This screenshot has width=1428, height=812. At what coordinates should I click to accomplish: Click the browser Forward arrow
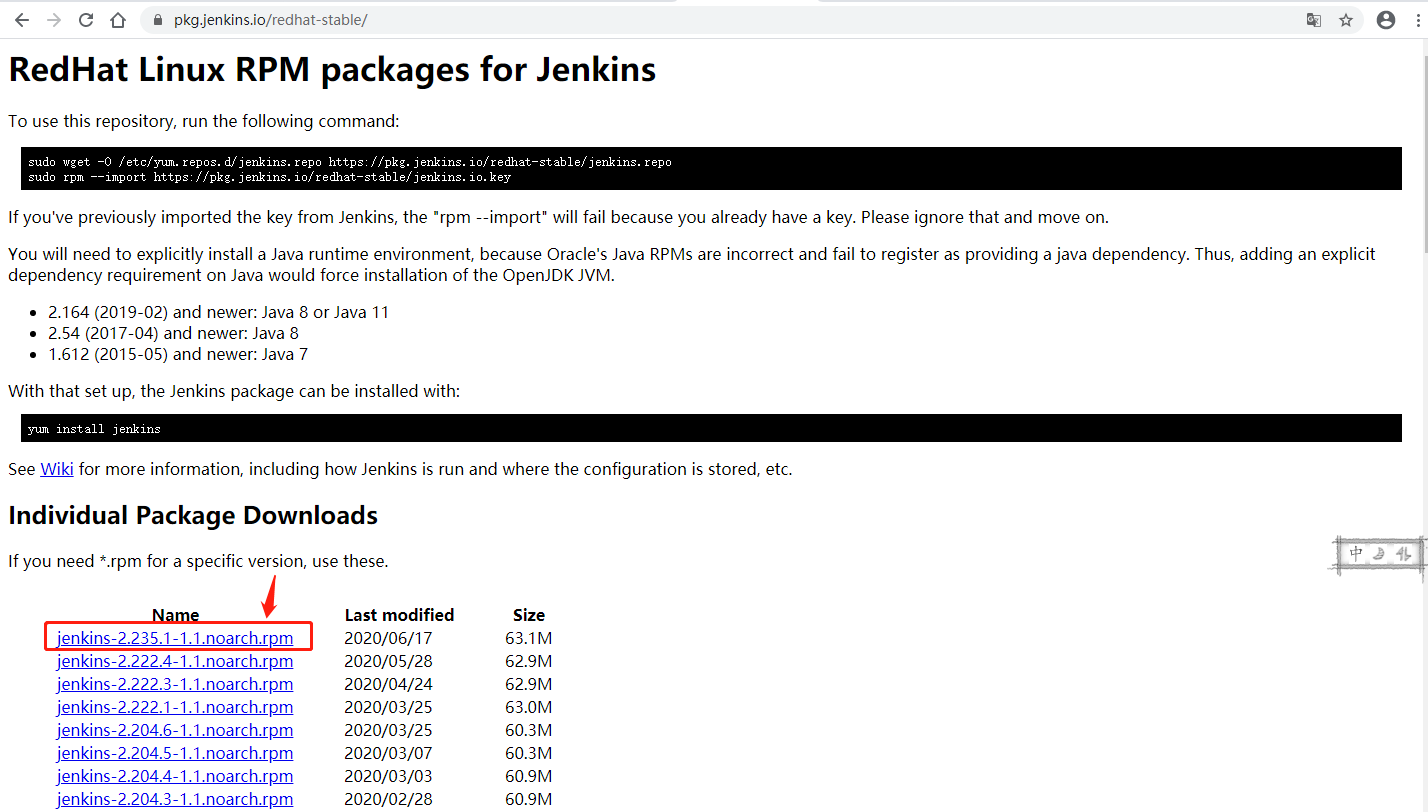(x=54, y=20)
